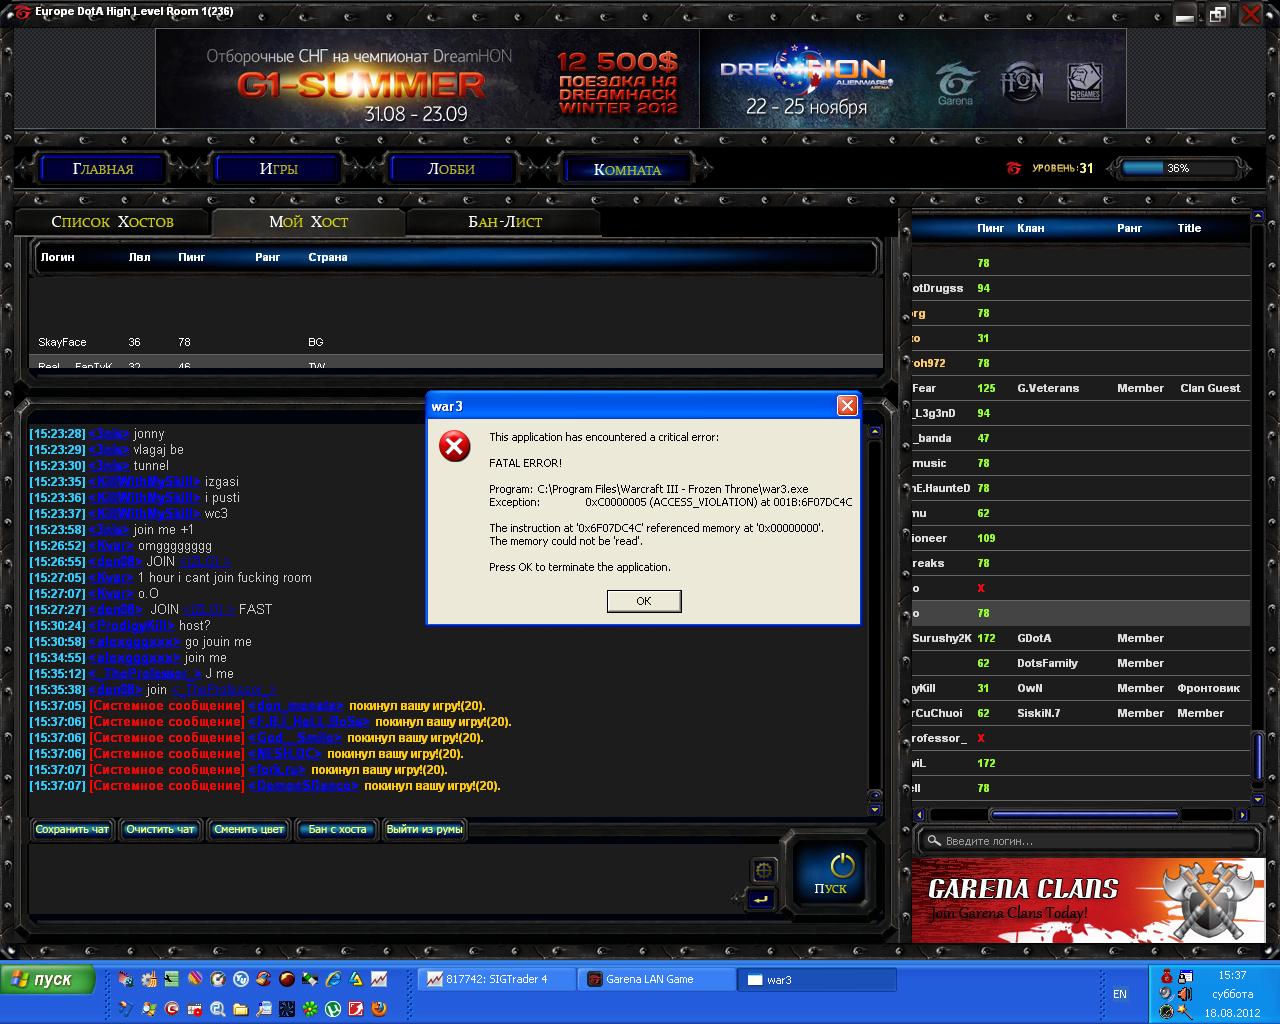Sort host list by Логин column

coord(58,257)
